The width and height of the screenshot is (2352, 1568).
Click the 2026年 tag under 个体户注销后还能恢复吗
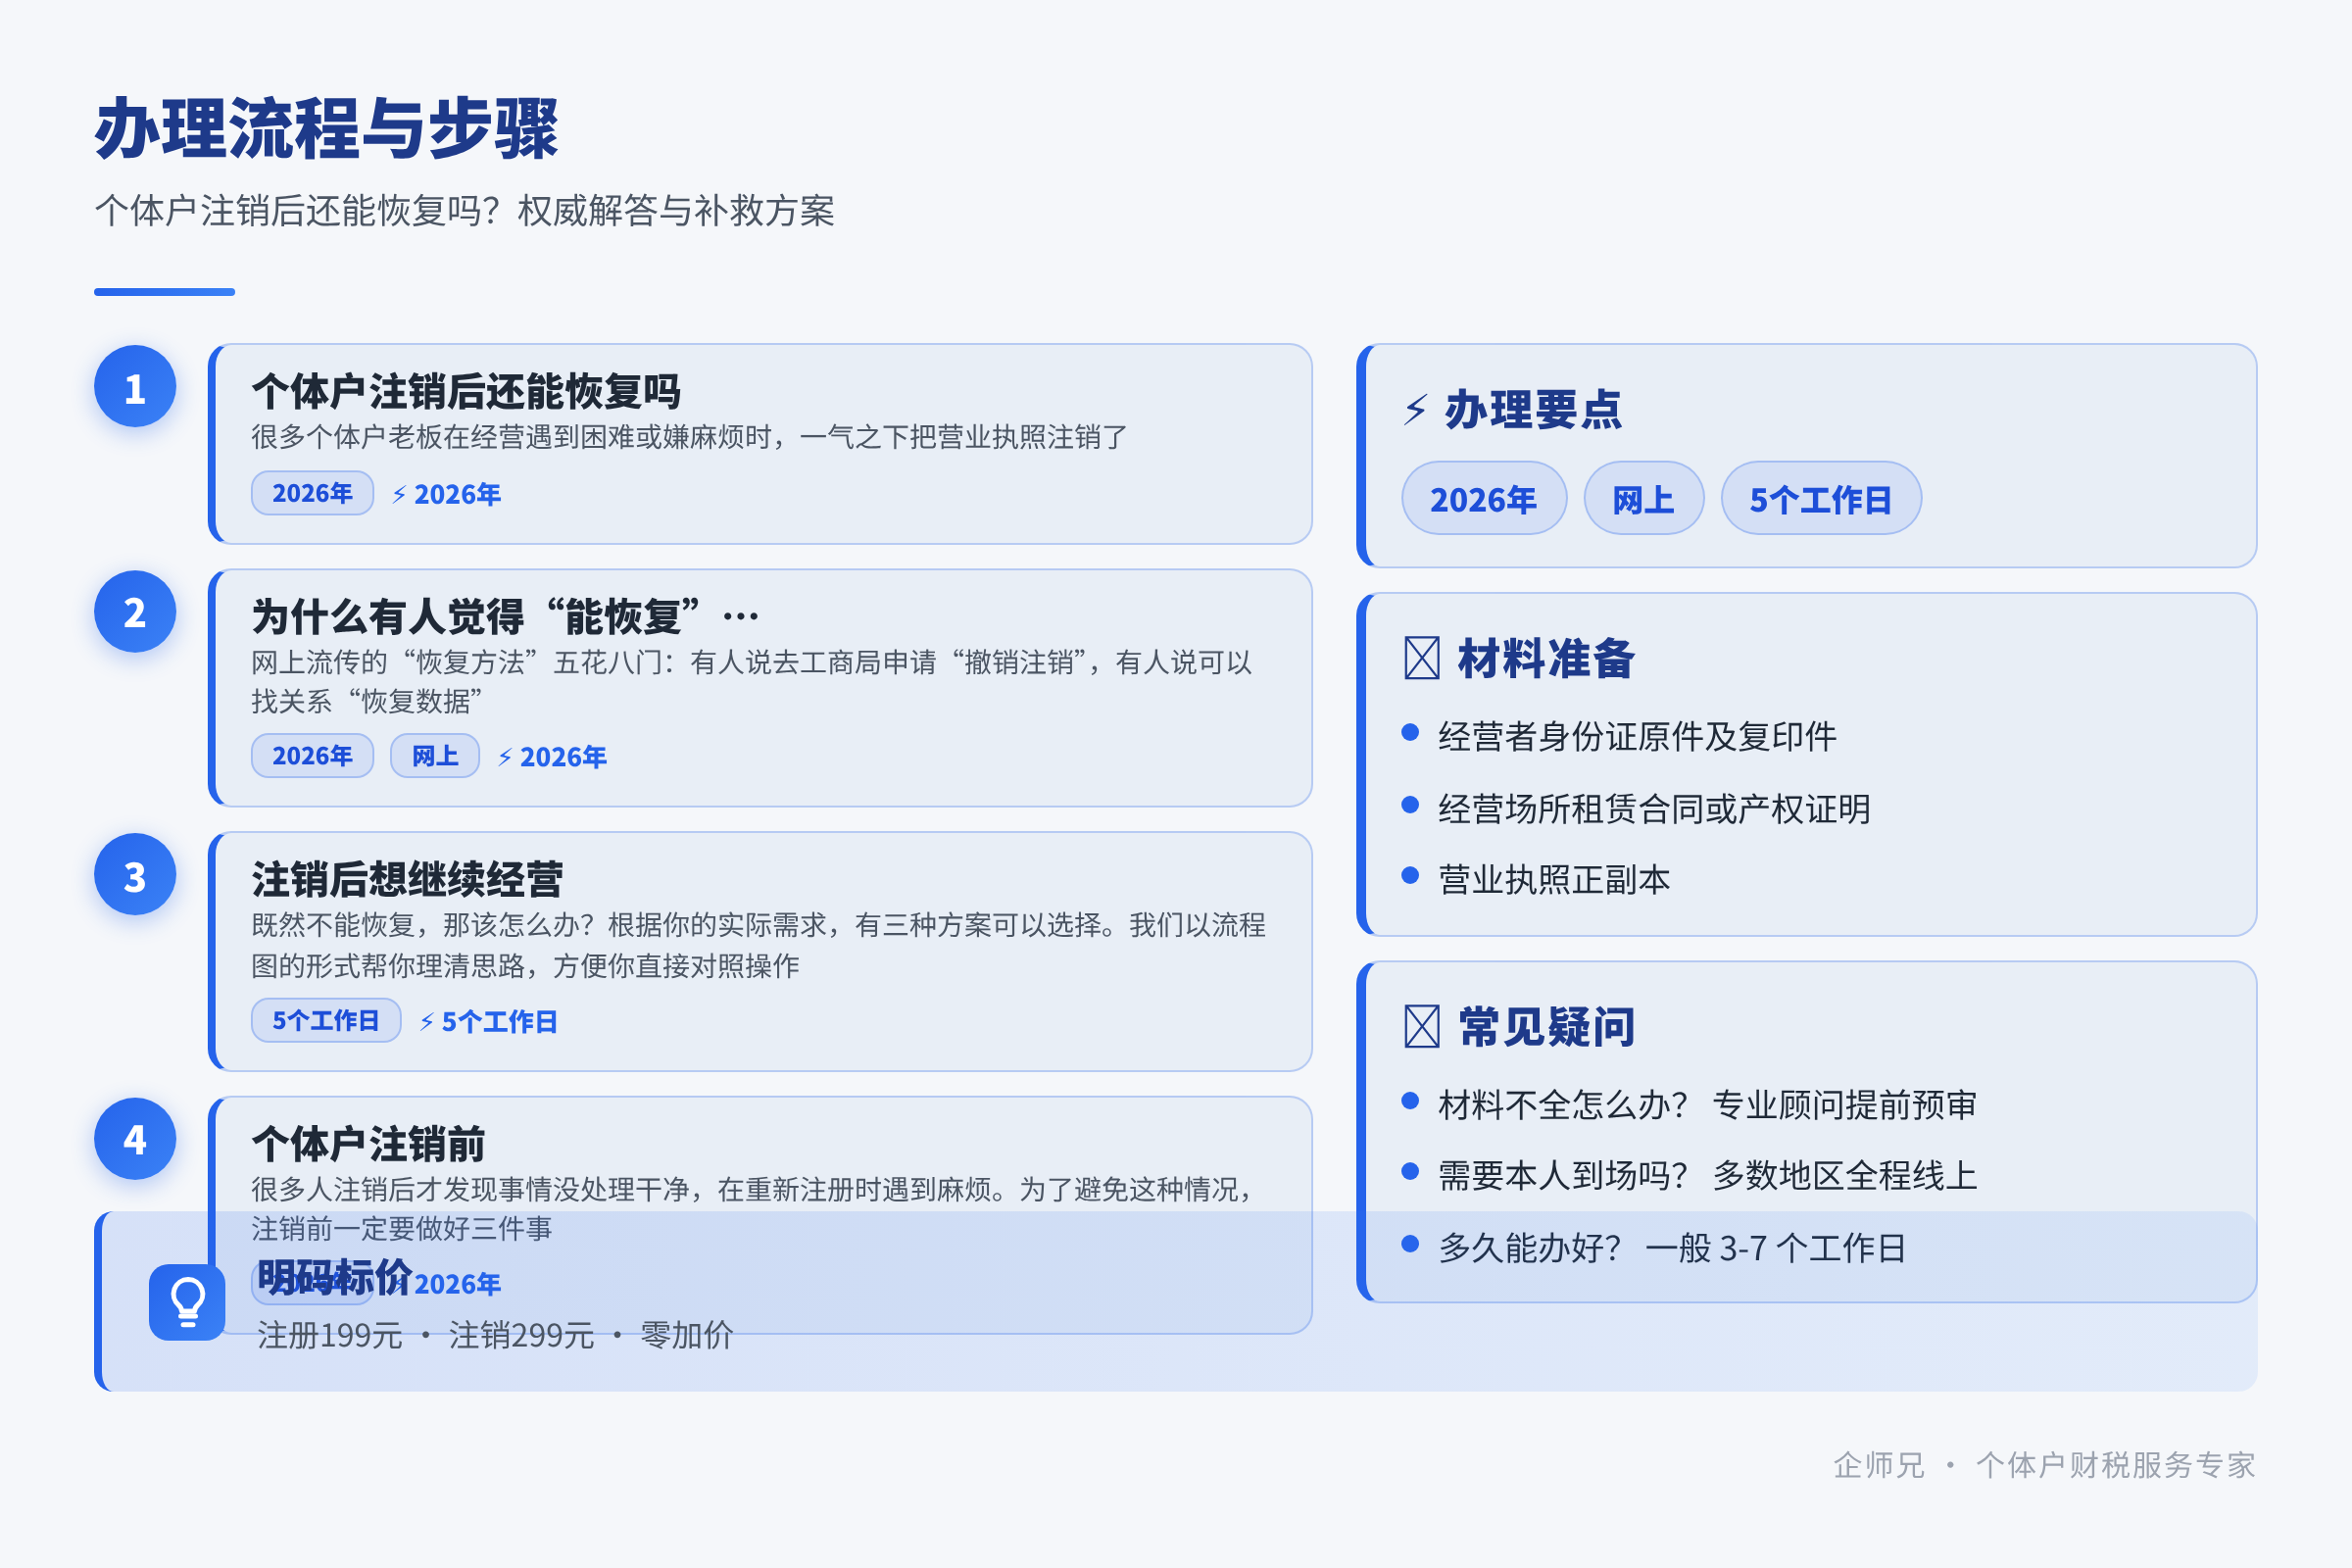point(312,493)
